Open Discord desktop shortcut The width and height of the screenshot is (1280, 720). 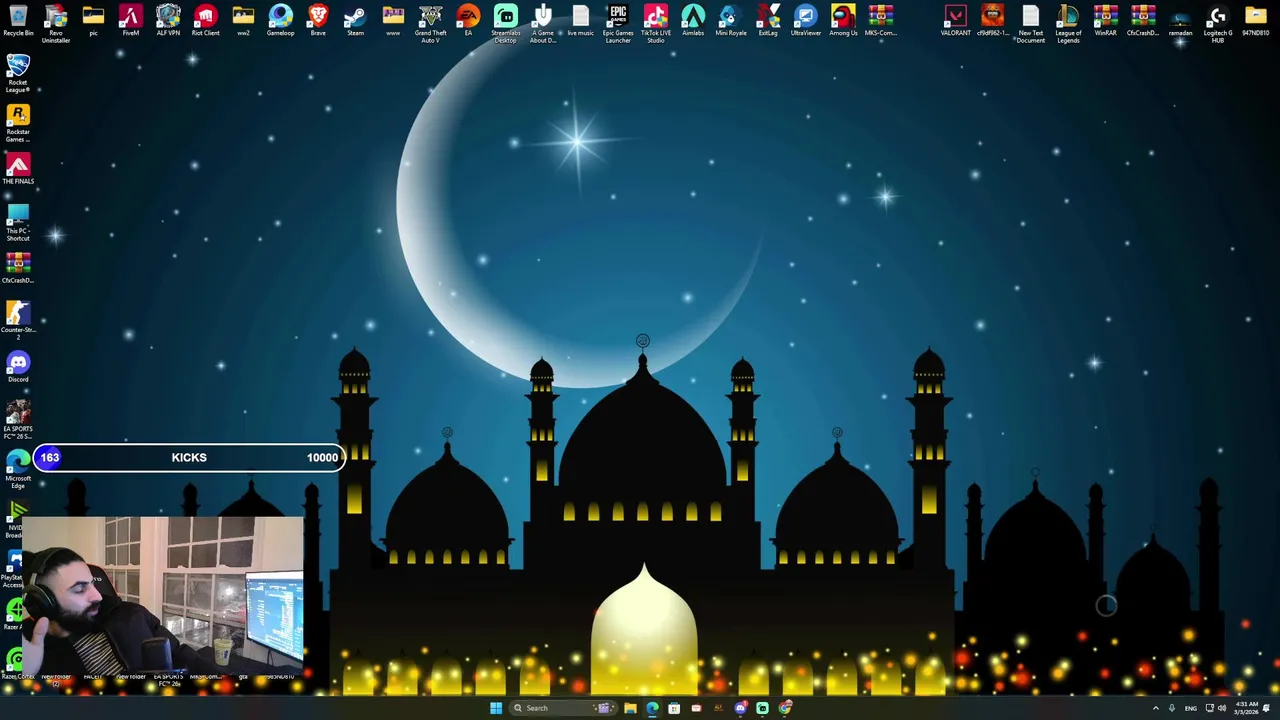pos(18,367)
